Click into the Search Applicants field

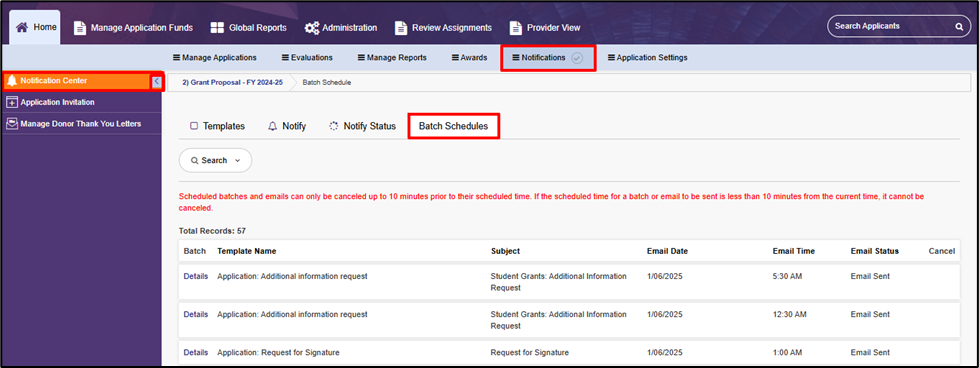click(x=892, y=26)
